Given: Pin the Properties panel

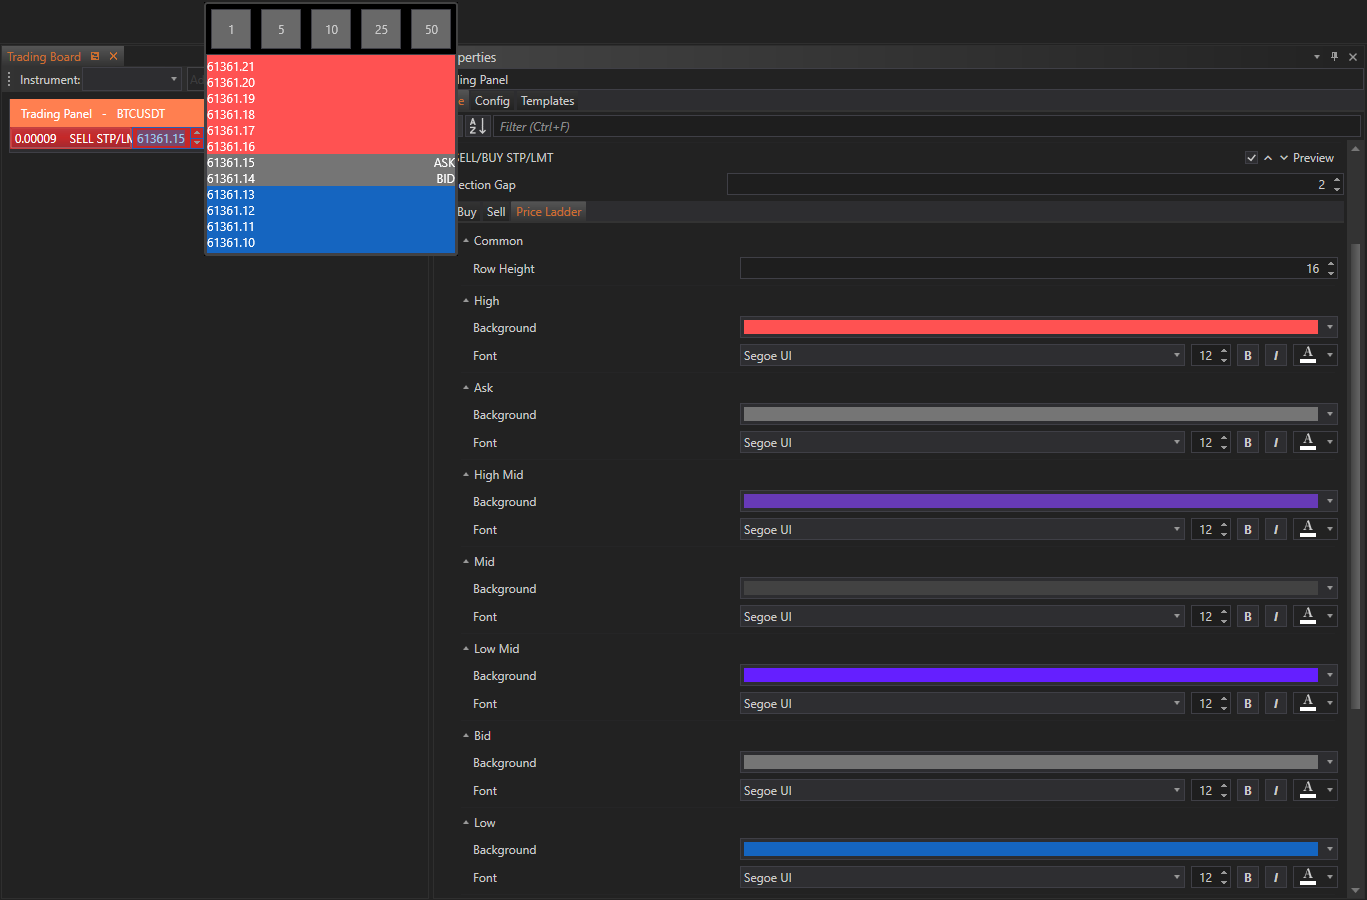Looking at the screenshot, I should tap(1334, 57).
